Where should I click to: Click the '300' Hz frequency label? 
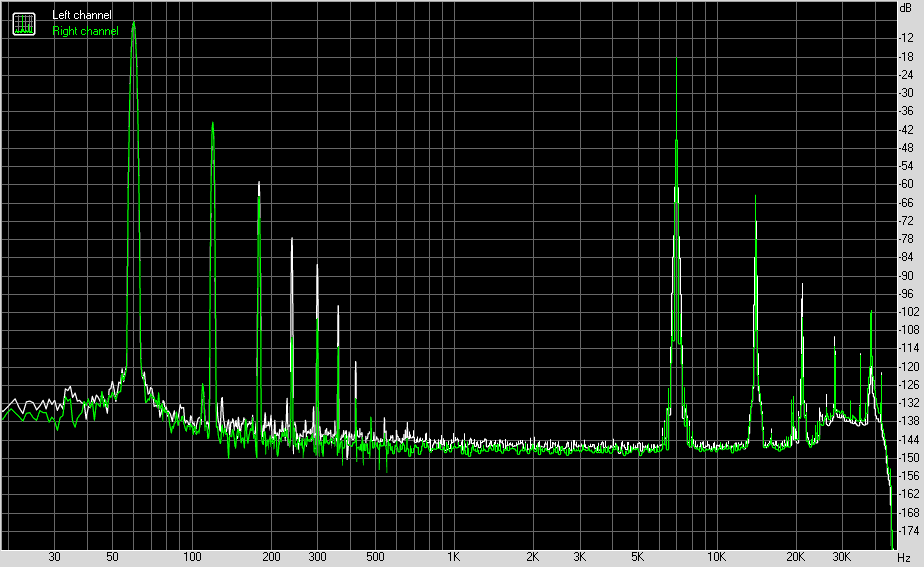(318, 557)
